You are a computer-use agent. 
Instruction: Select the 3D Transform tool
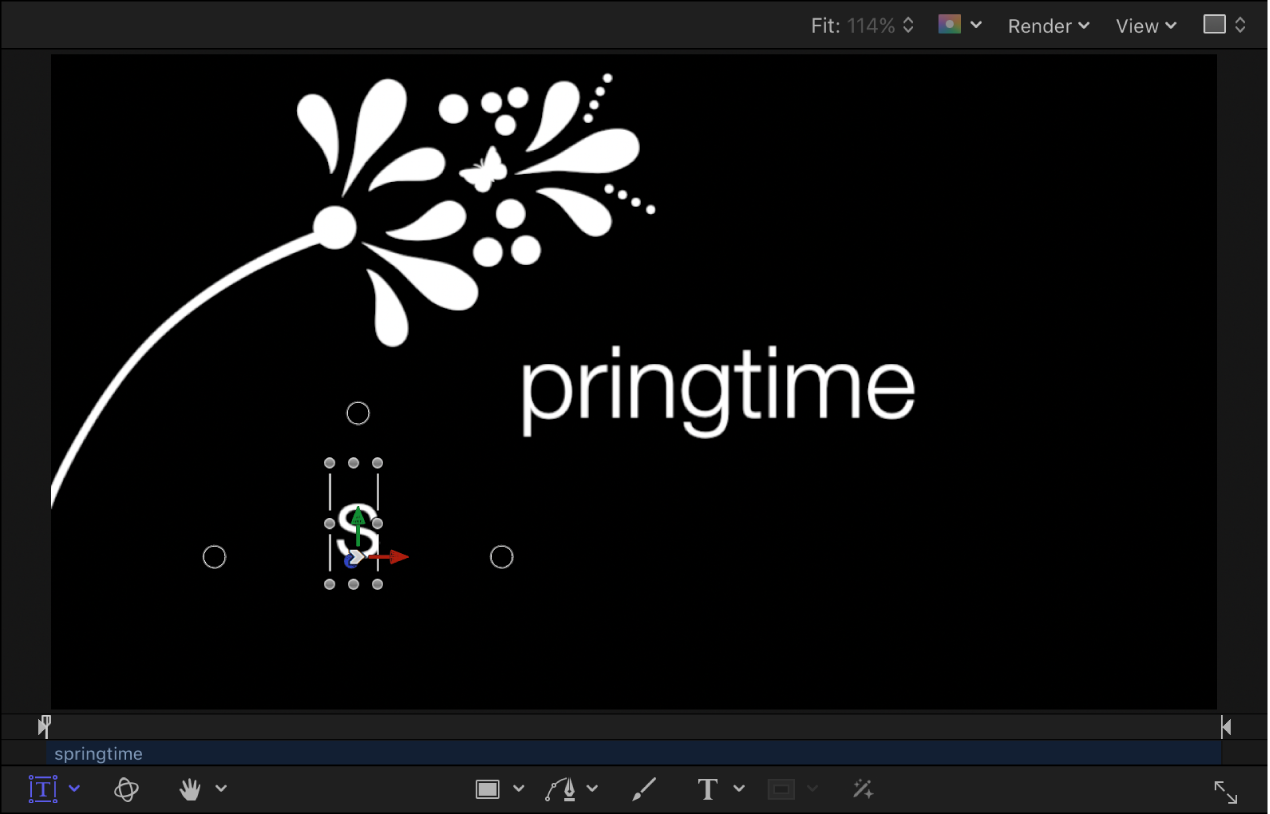[x=126, y=789]
